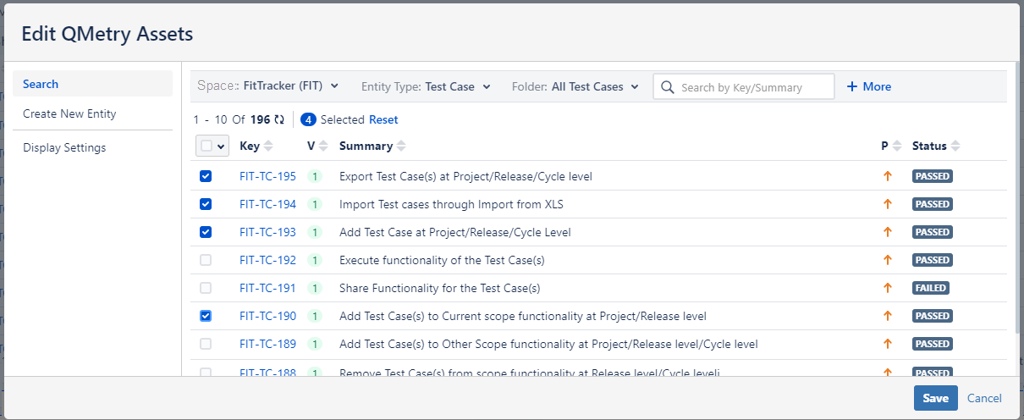Expand the Entity Type Test Case dropdown
The width and height of the screenshot is (1024, 420).
click(x=425, y=87)
